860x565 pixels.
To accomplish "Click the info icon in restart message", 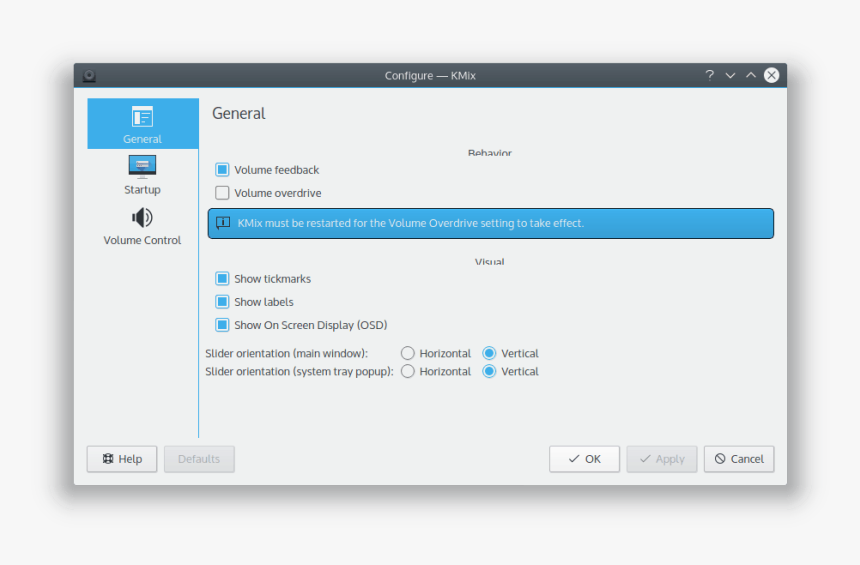I will click(223, 223).
